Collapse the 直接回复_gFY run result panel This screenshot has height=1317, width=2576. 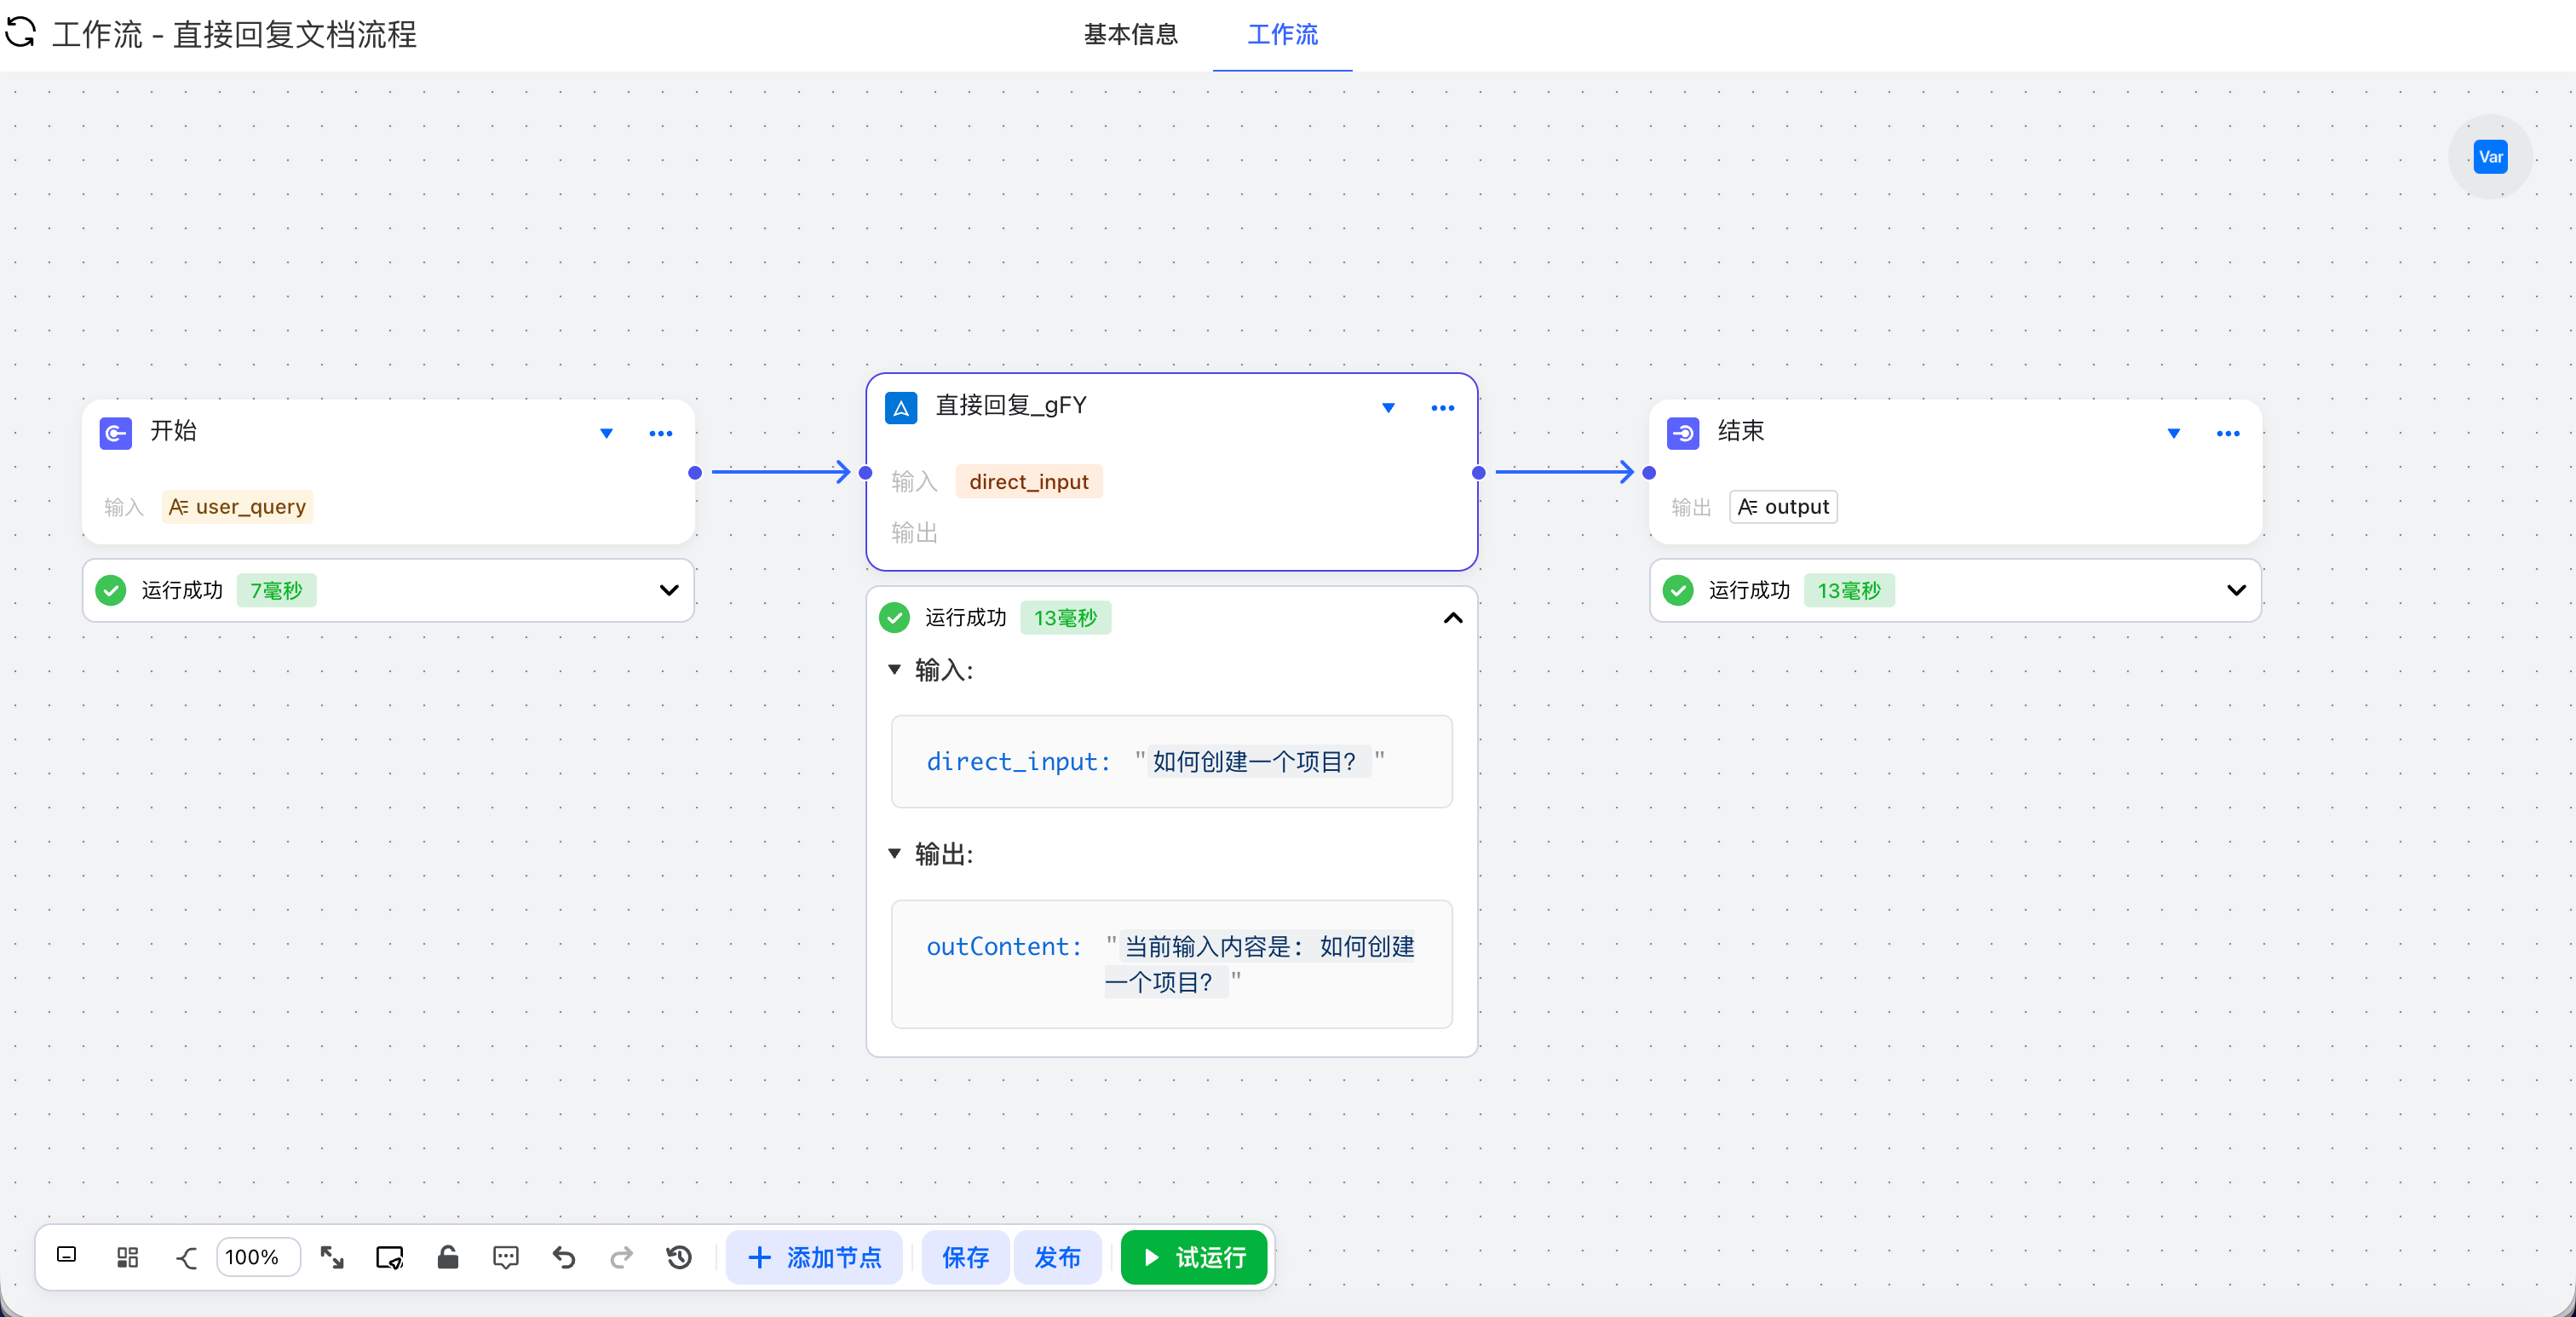(1452, 618)
